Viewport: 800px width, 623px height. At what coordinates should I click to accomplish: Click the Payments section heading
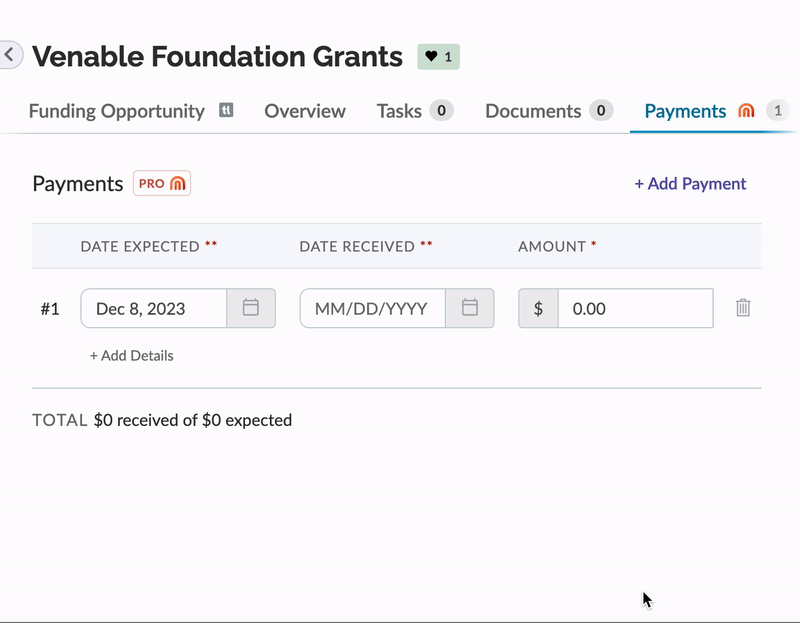[78, 184]
